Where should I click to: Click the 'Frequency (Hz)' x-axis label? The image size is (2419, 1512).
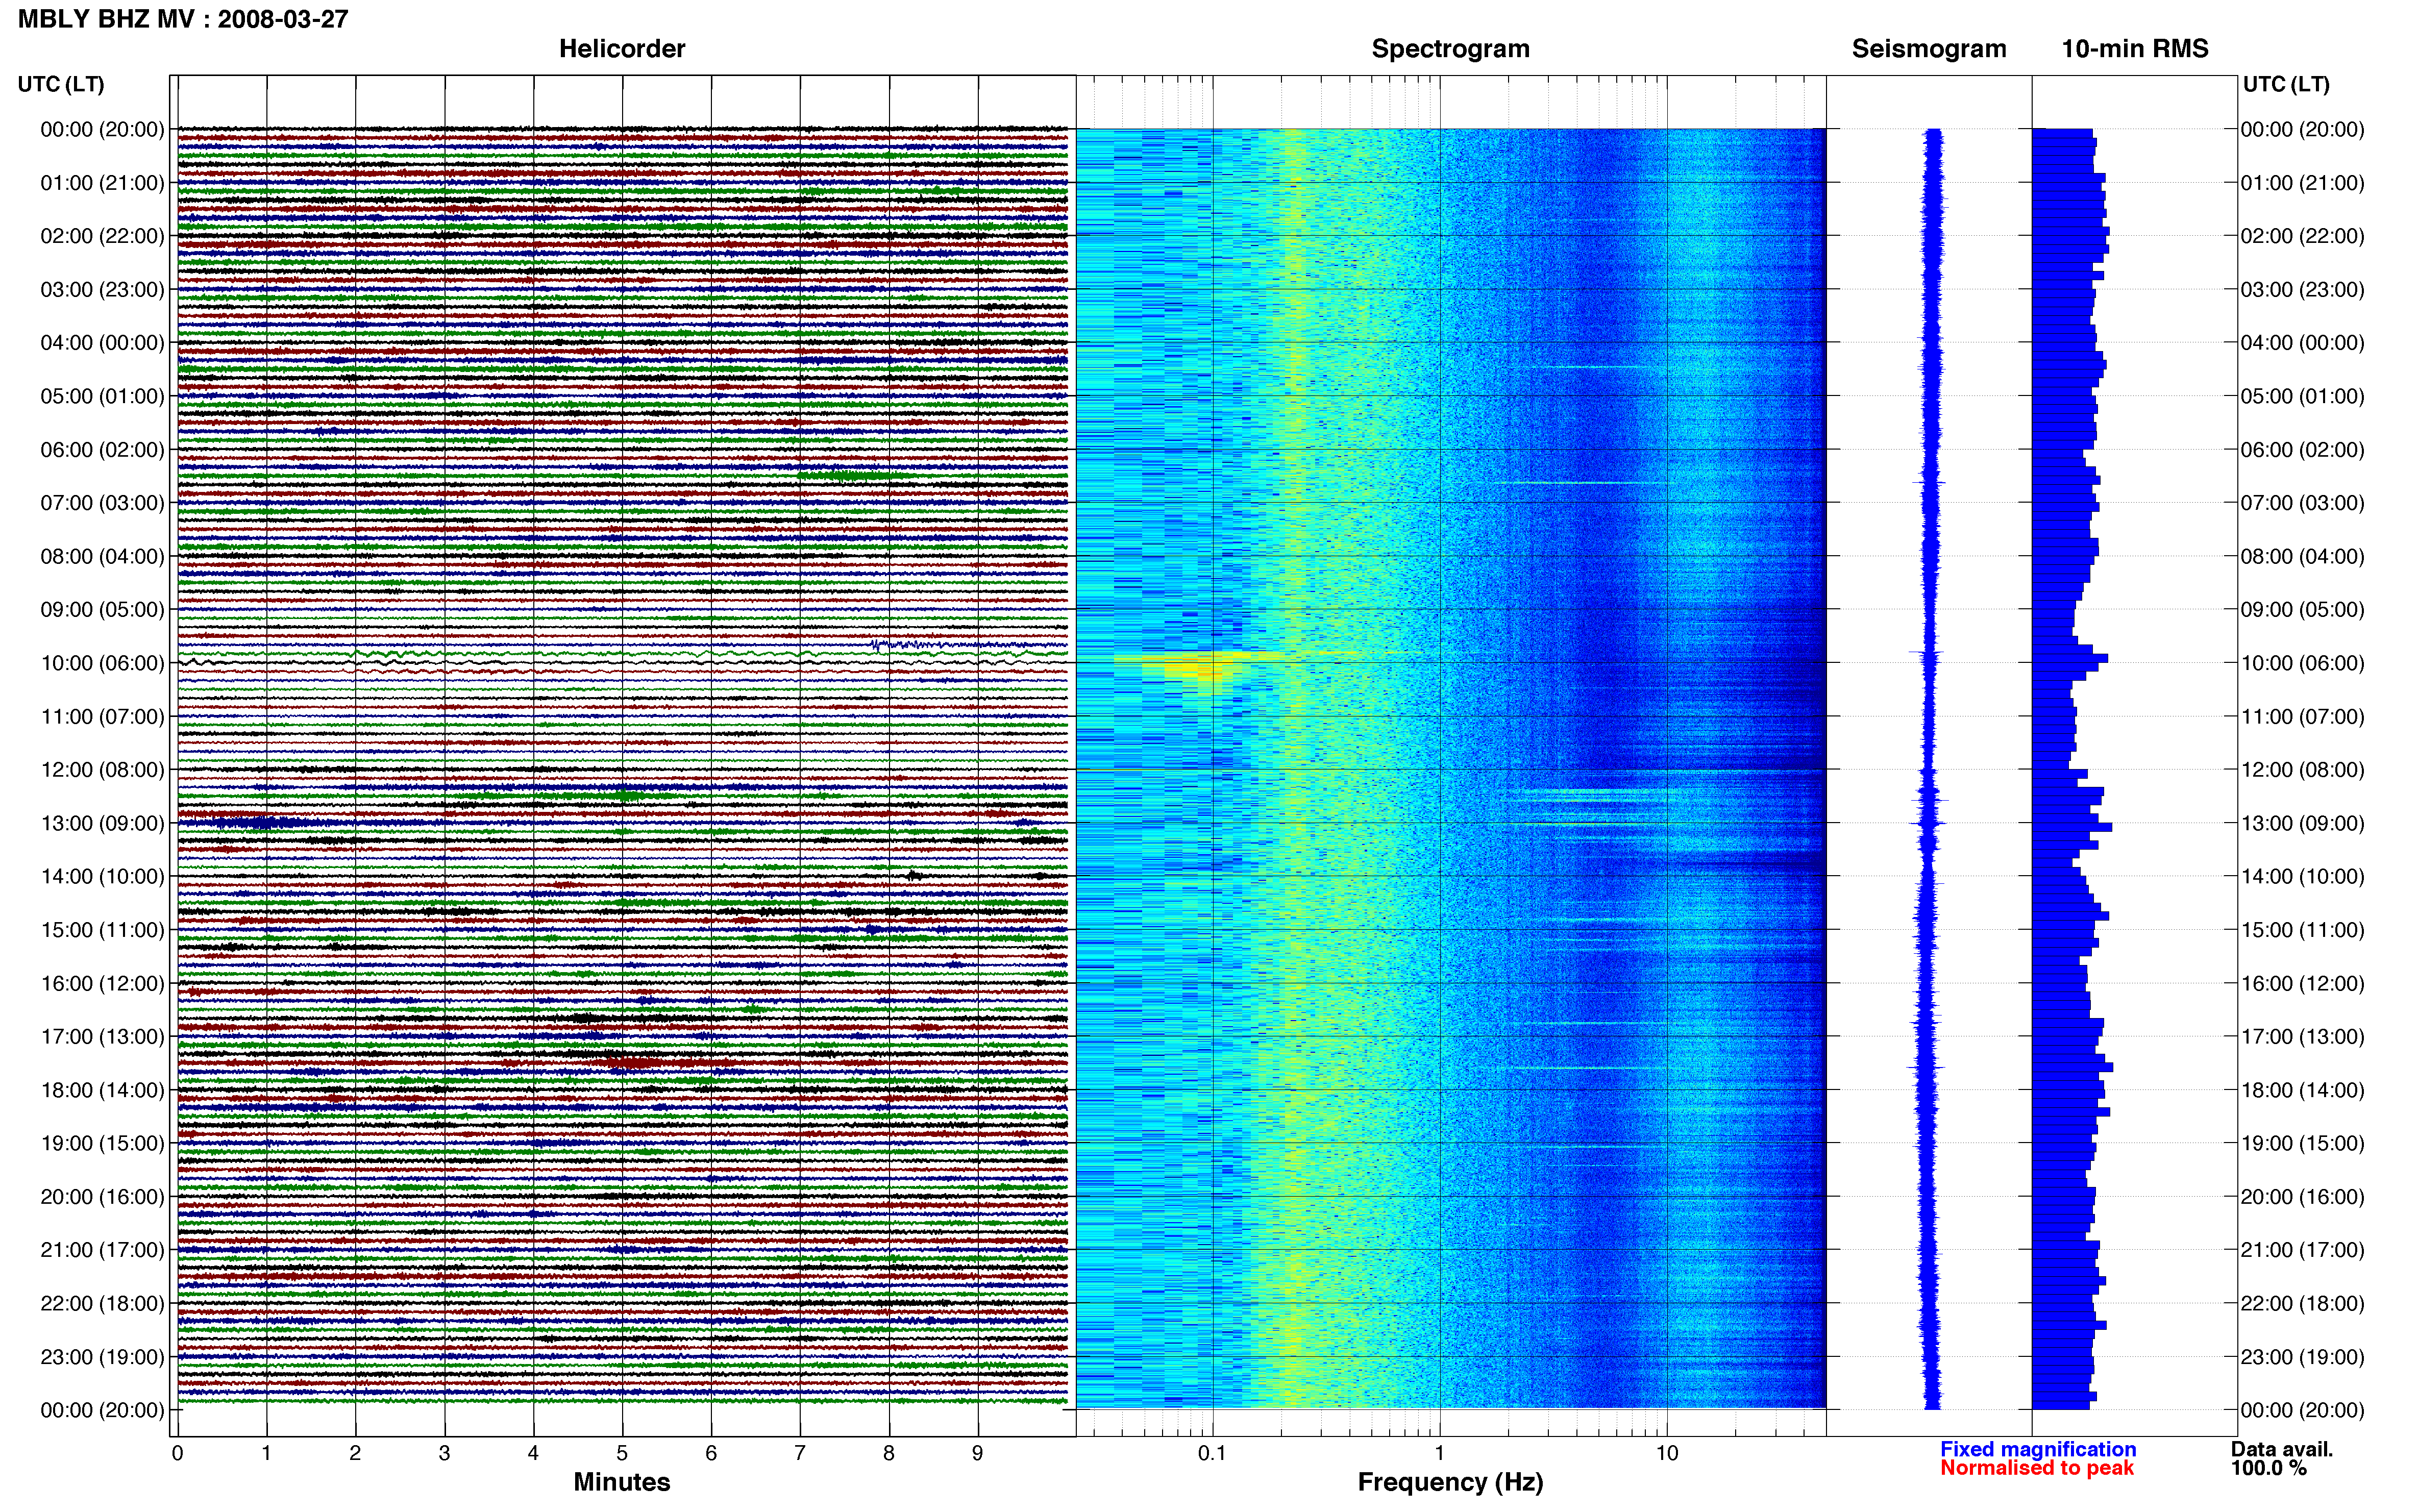pos(1450,1482)
